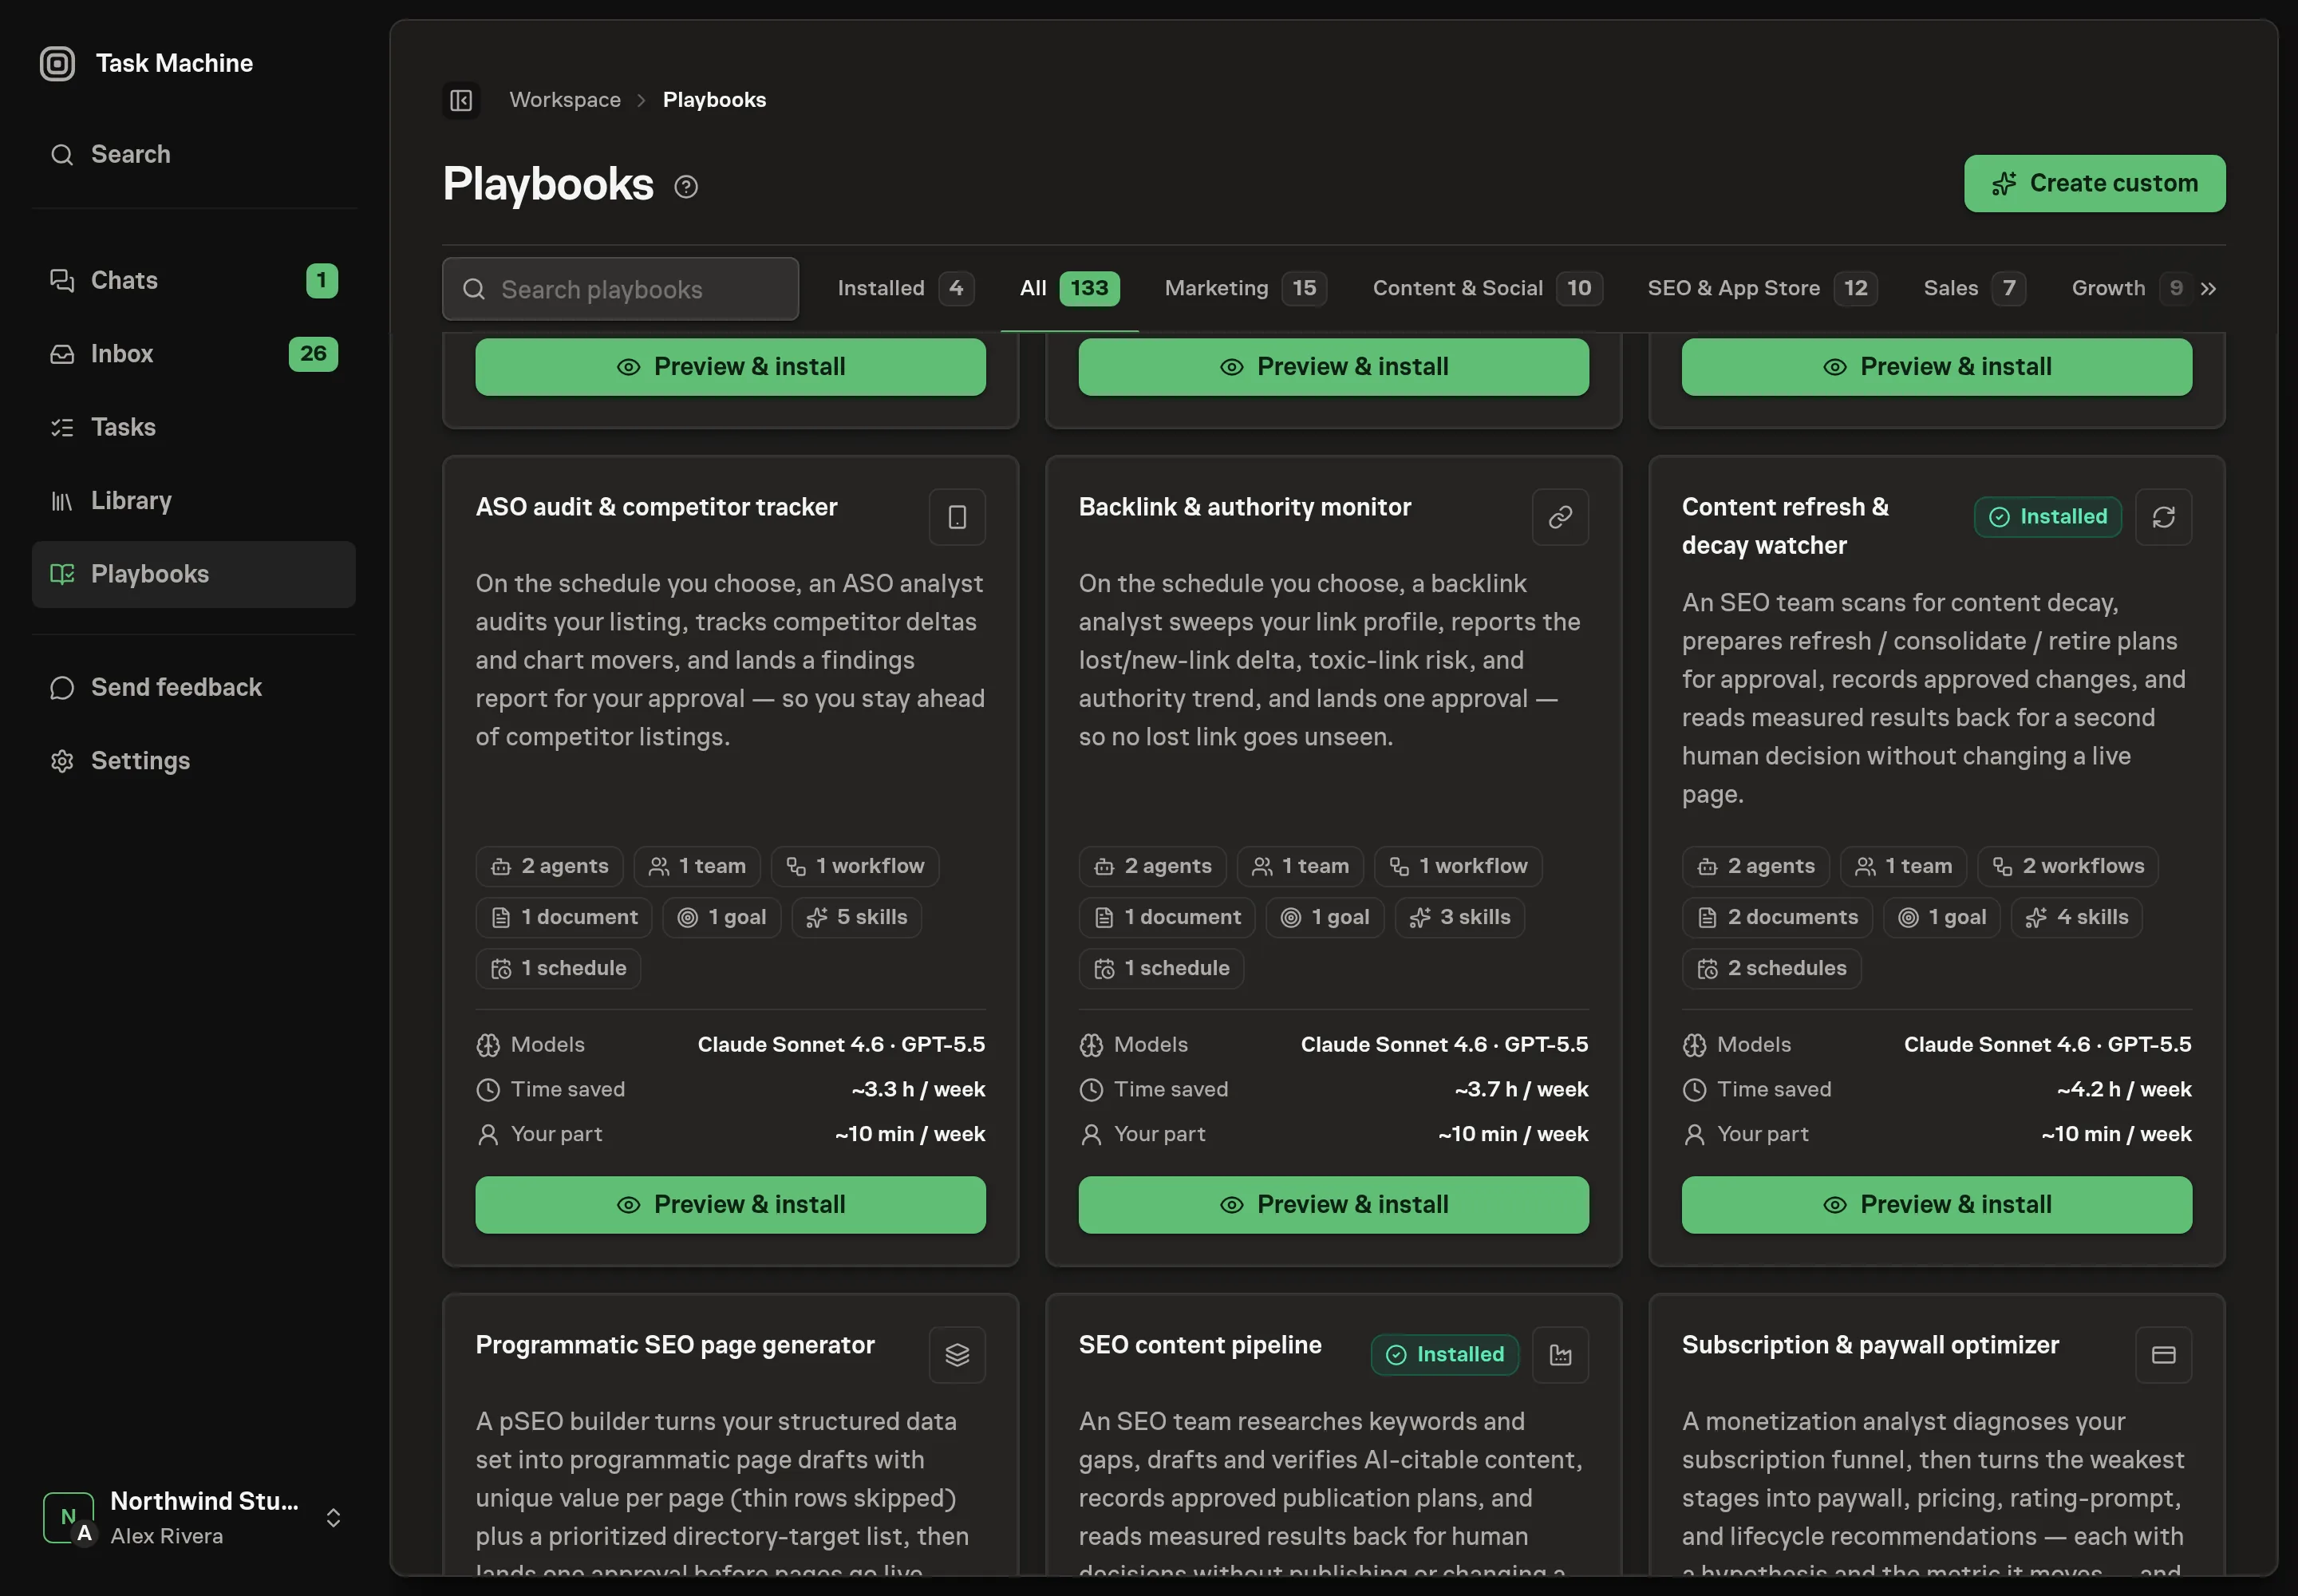Image resolution: width=2298 pixels, height=1596 pixels.
Task: Click the SEO content pipeline chart icon
Action: pos(1560,1355)
